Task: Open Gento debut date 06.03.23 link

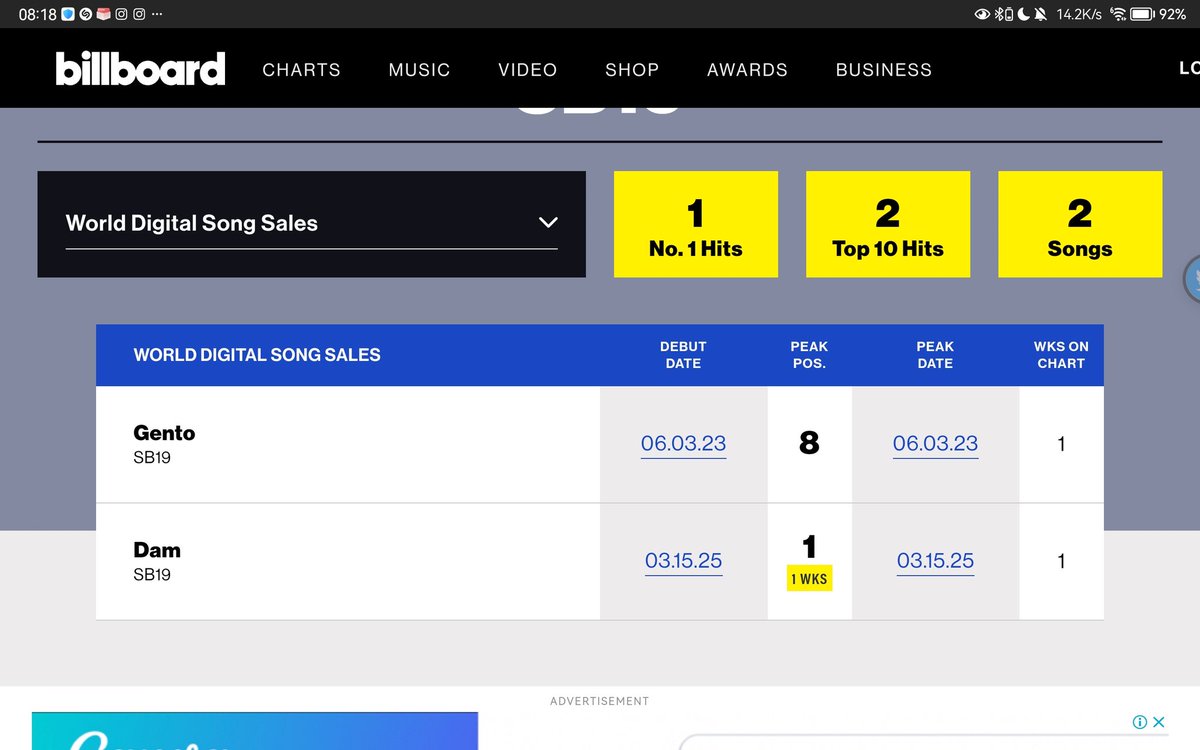Action: point(683,444)
